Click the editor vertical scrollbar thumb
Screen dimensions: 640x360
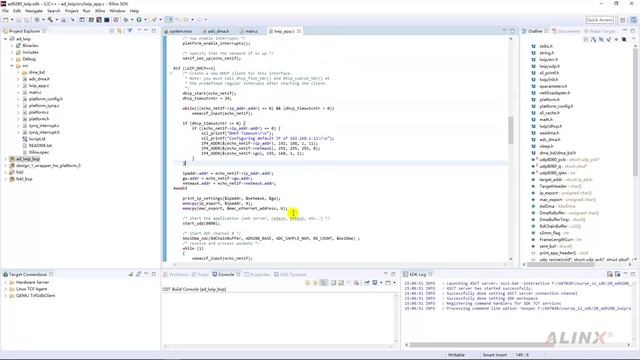pos(511,130)
